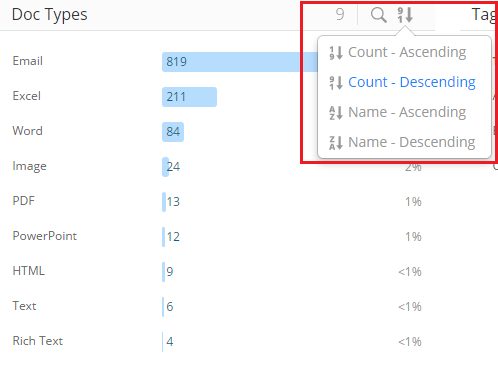Click the Count Ascending sort icon
498x371 pixels.
(x=336, y=53)
